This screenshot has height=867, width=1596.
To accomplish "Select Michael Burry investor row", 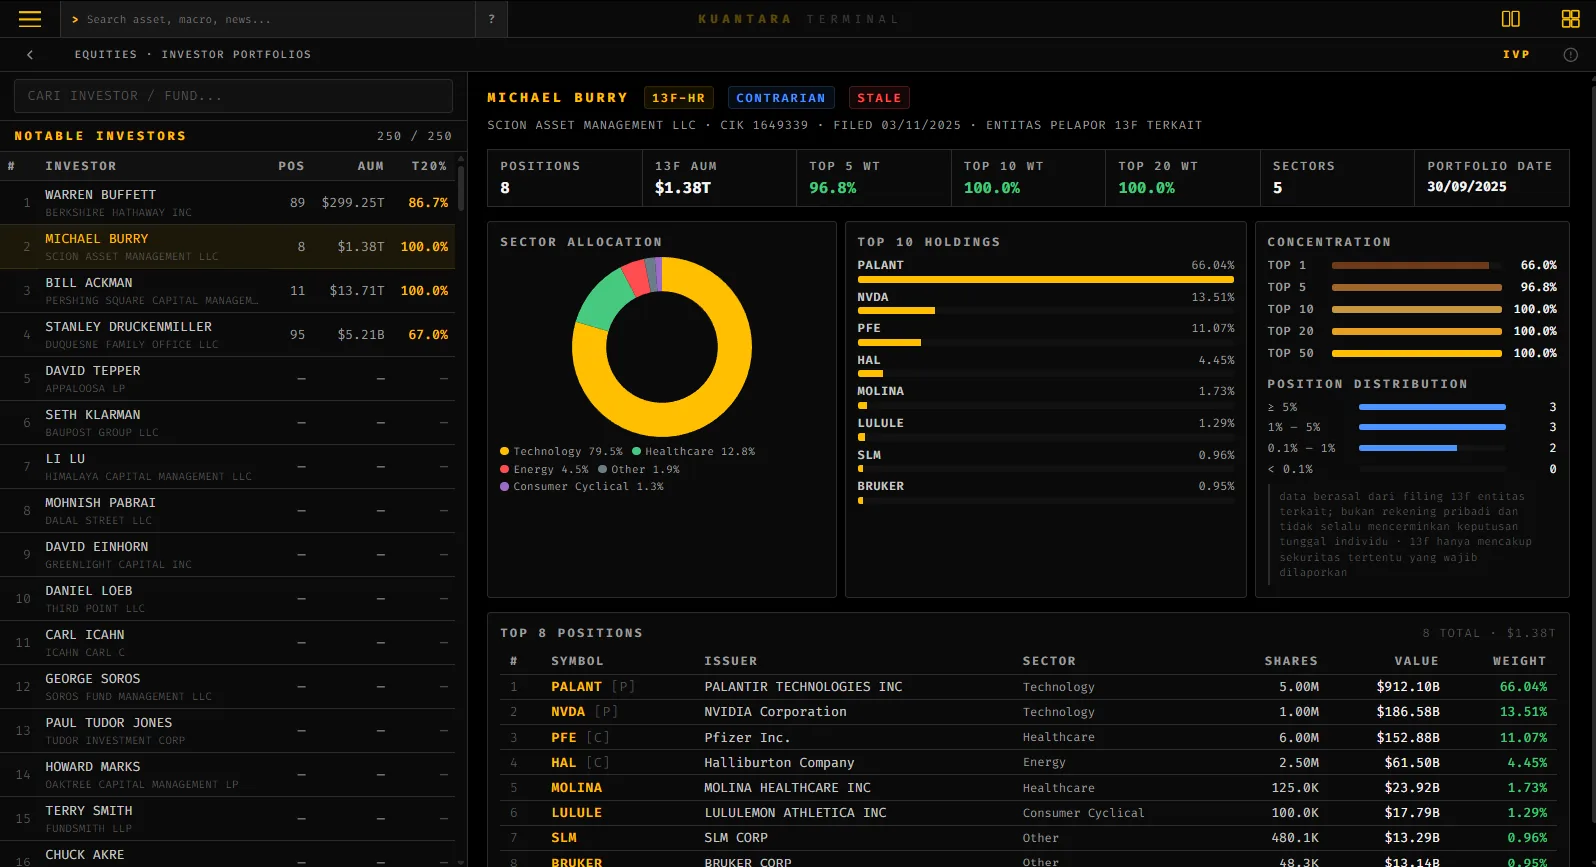I will (x=227, y=247).
